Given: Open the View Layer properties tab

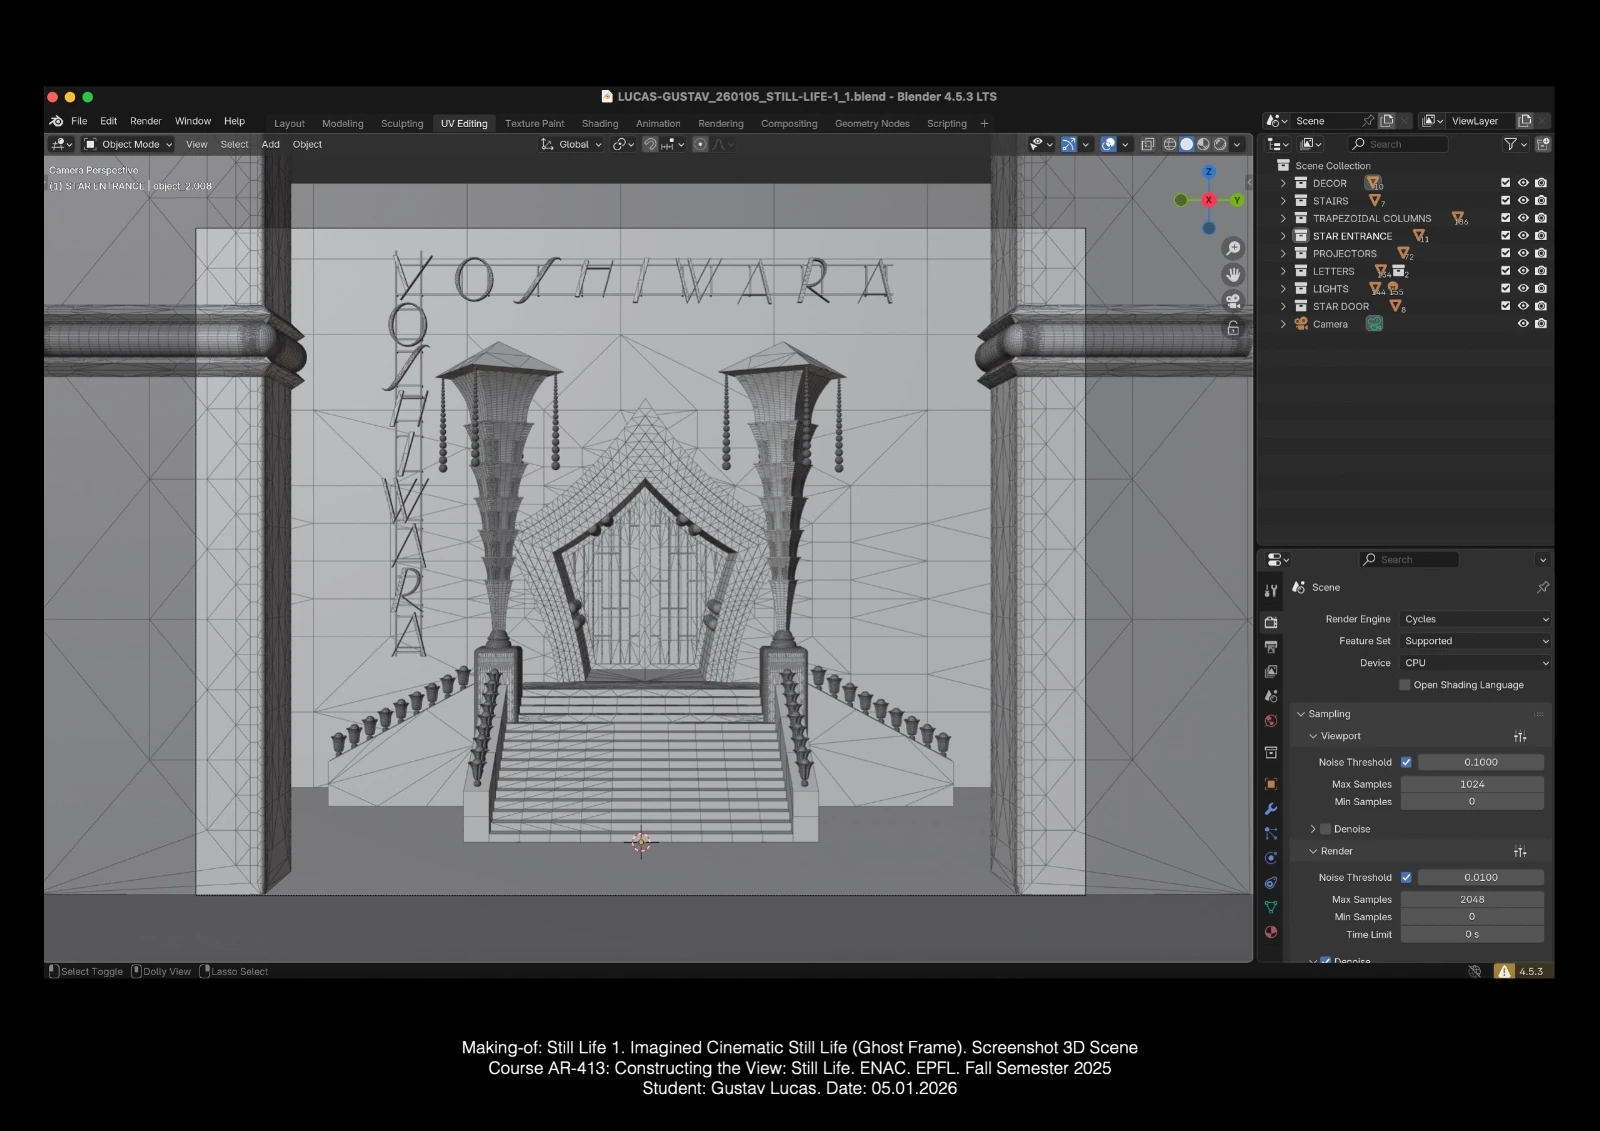Looking at the screenshot, I should point(1271,671).
